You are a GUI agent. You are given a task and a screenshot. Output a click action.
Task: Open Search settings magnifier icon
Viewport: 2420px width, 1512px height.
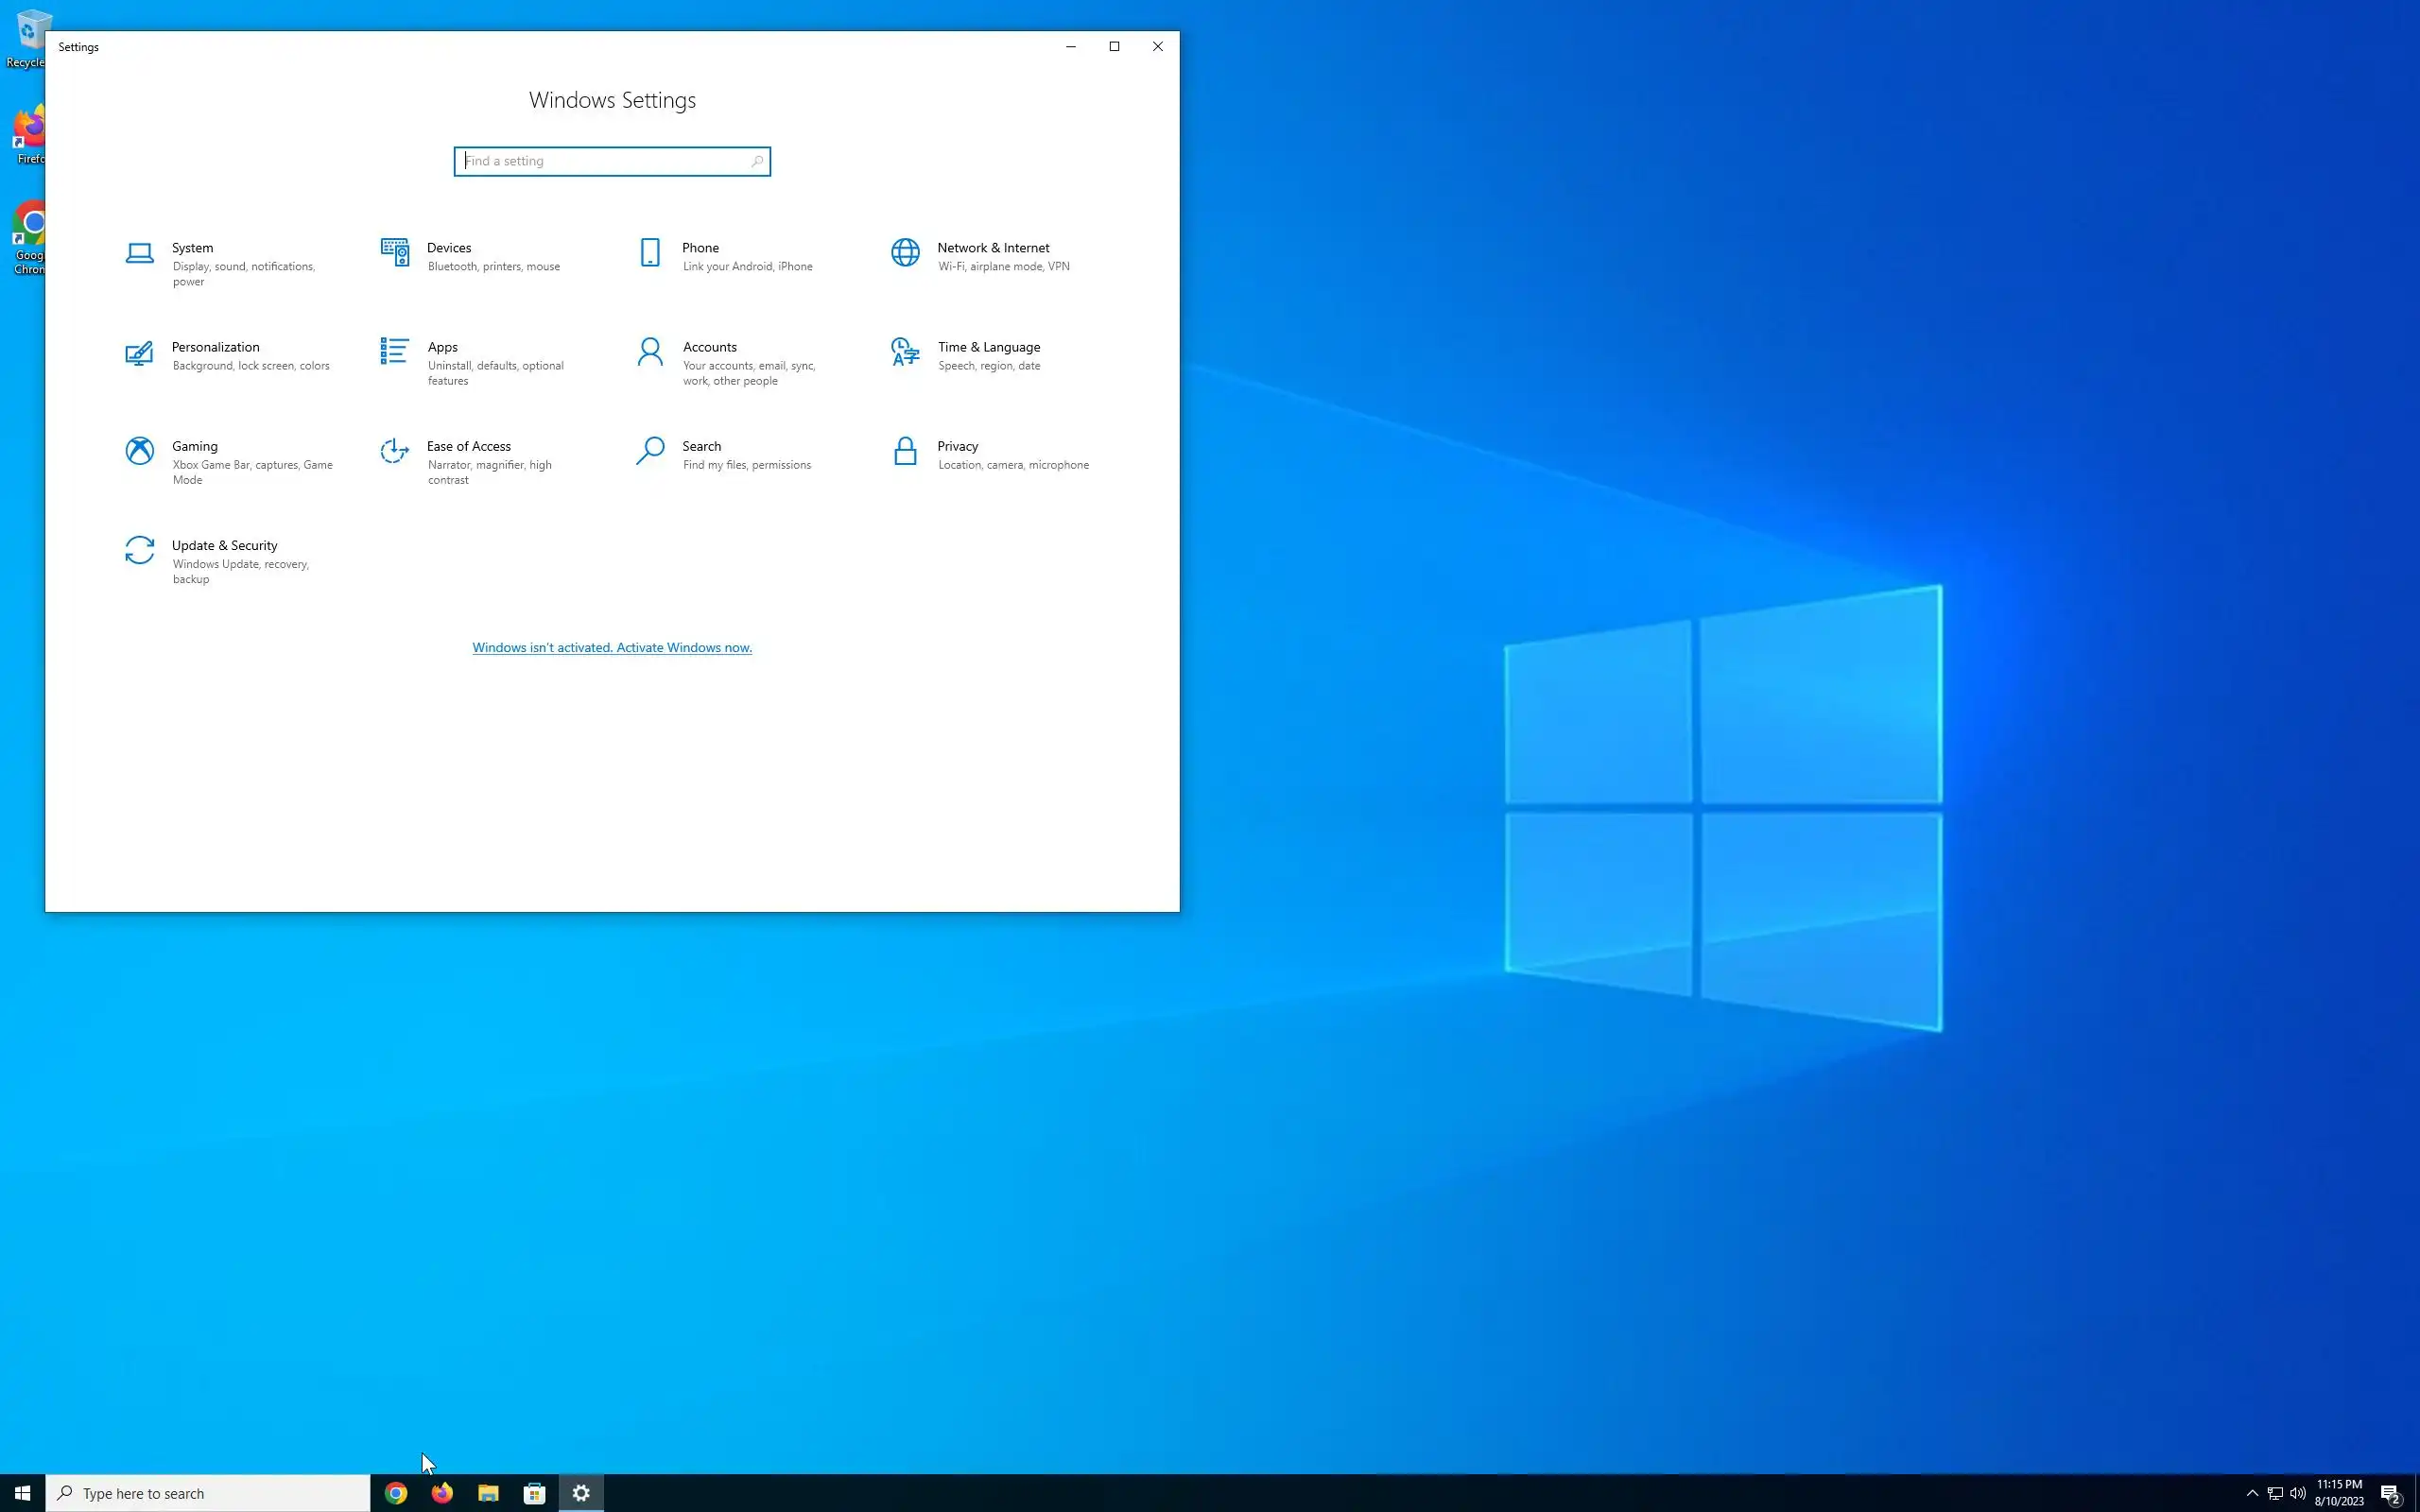click(x=650, y=451)
